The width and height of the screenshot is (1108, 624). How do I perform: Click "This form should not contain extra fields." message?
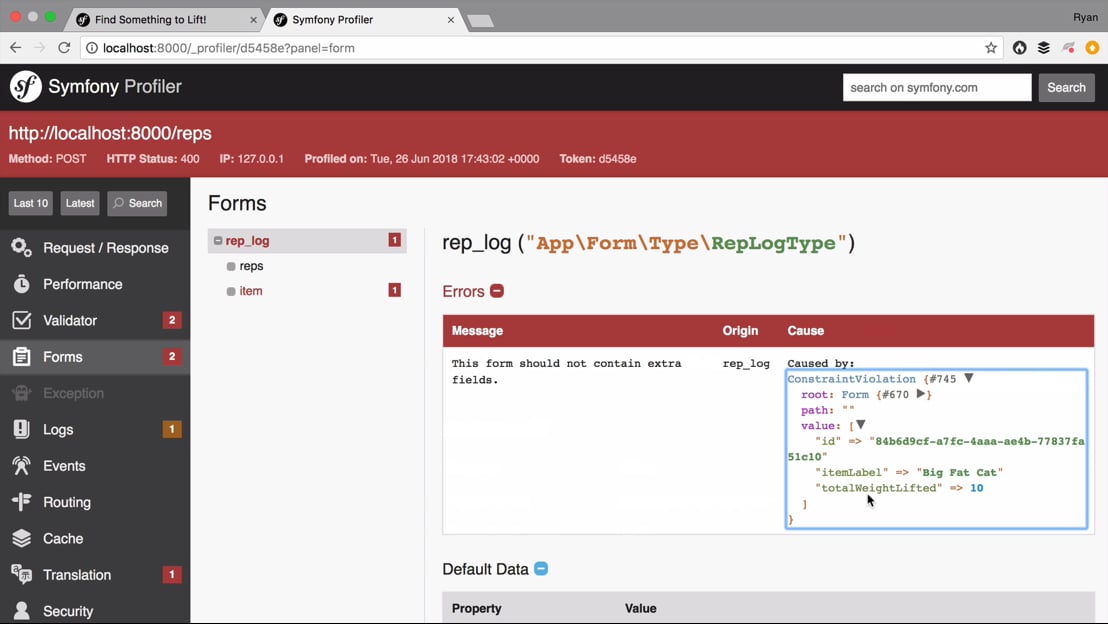(x=567, y=371)
